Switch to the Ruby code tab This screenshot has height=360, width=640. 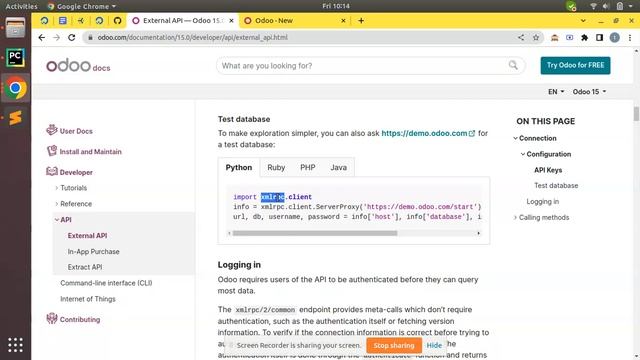(276, 167)
